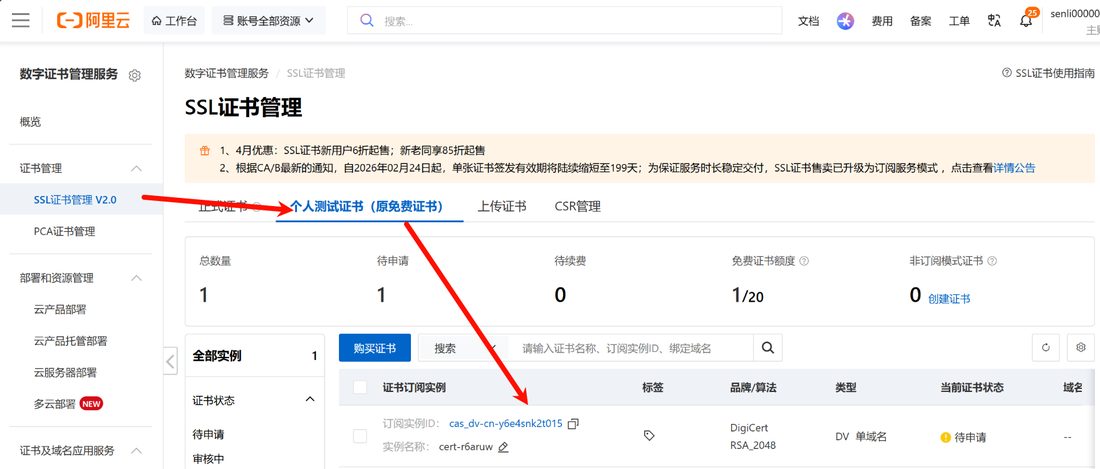Click the language switch icon
Screen dimensions: 1100x469
click(x=993, y=21)
